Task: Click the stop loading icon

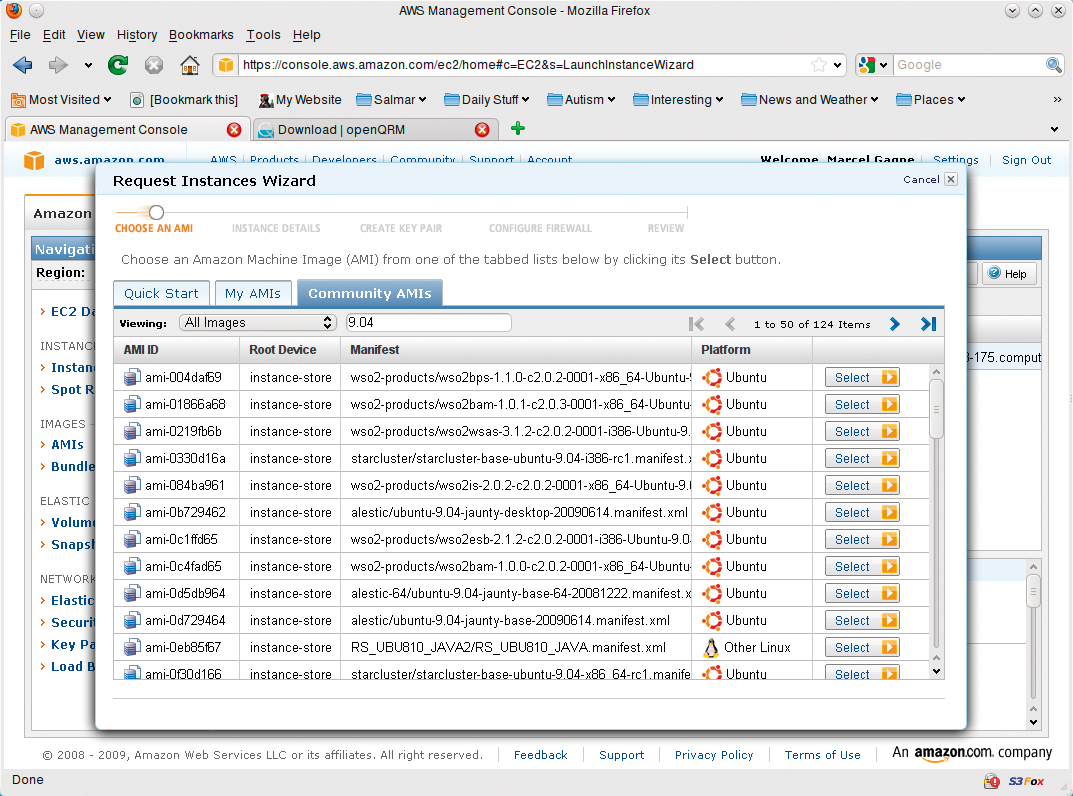Action: [154, 65]
